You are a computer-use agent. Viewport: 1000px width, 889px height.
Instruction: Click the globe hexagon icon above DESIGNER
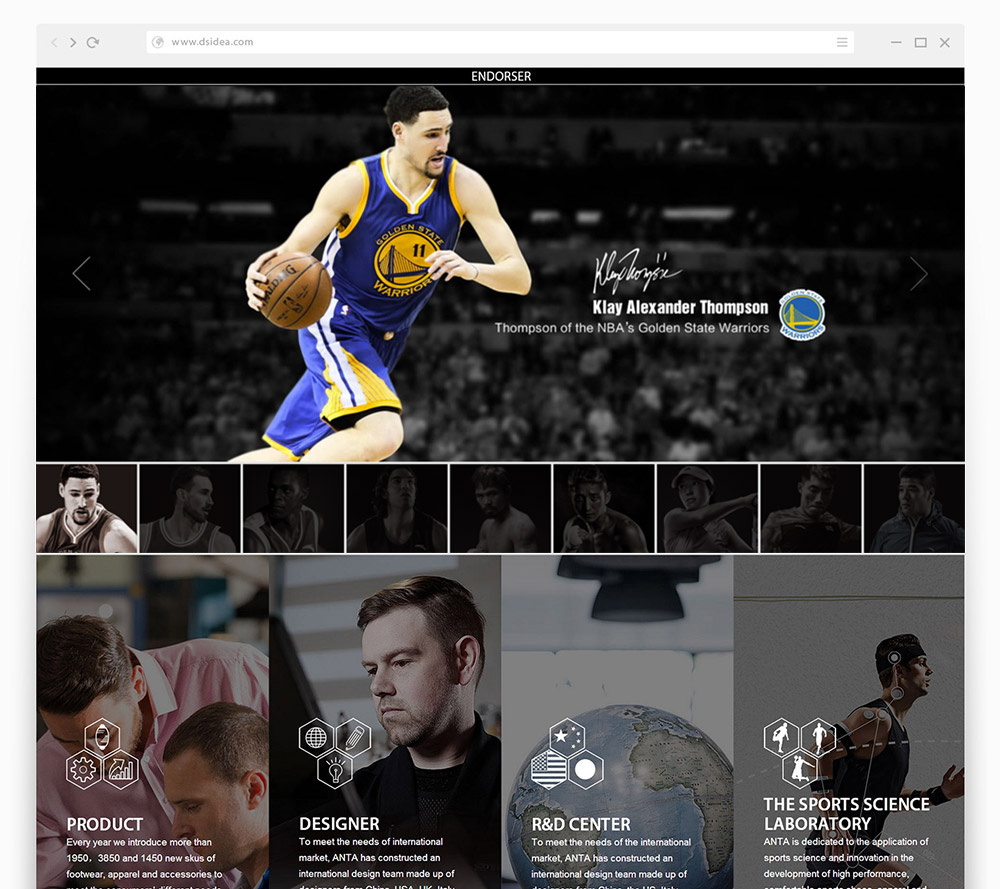(316, 737)
